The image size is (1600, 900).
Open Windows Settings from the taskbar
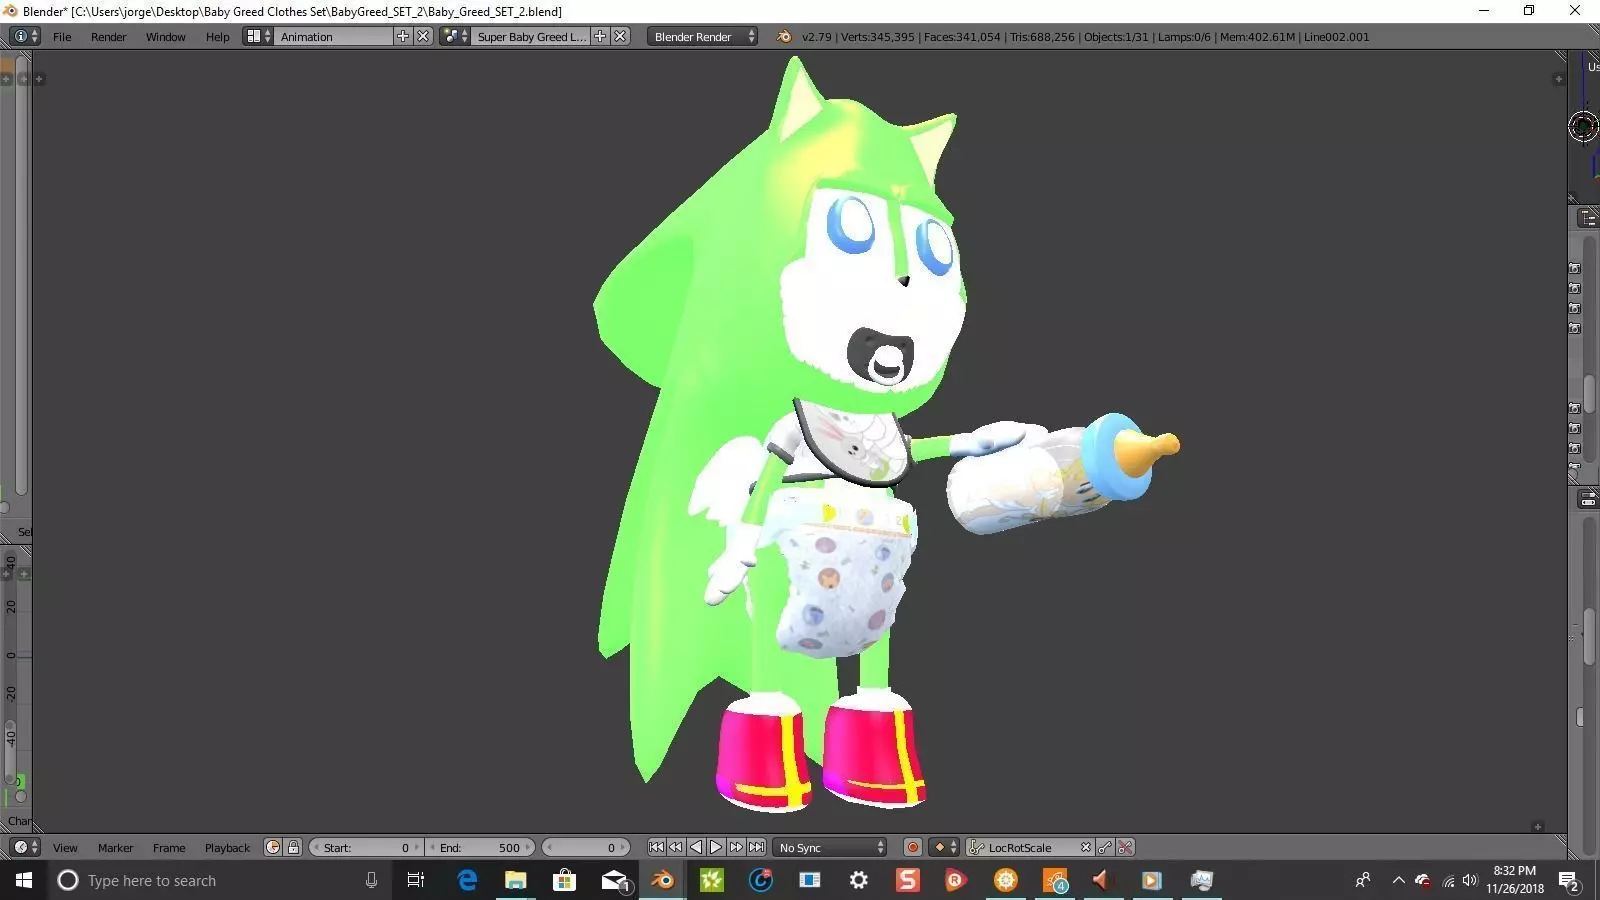coord(858,880)
